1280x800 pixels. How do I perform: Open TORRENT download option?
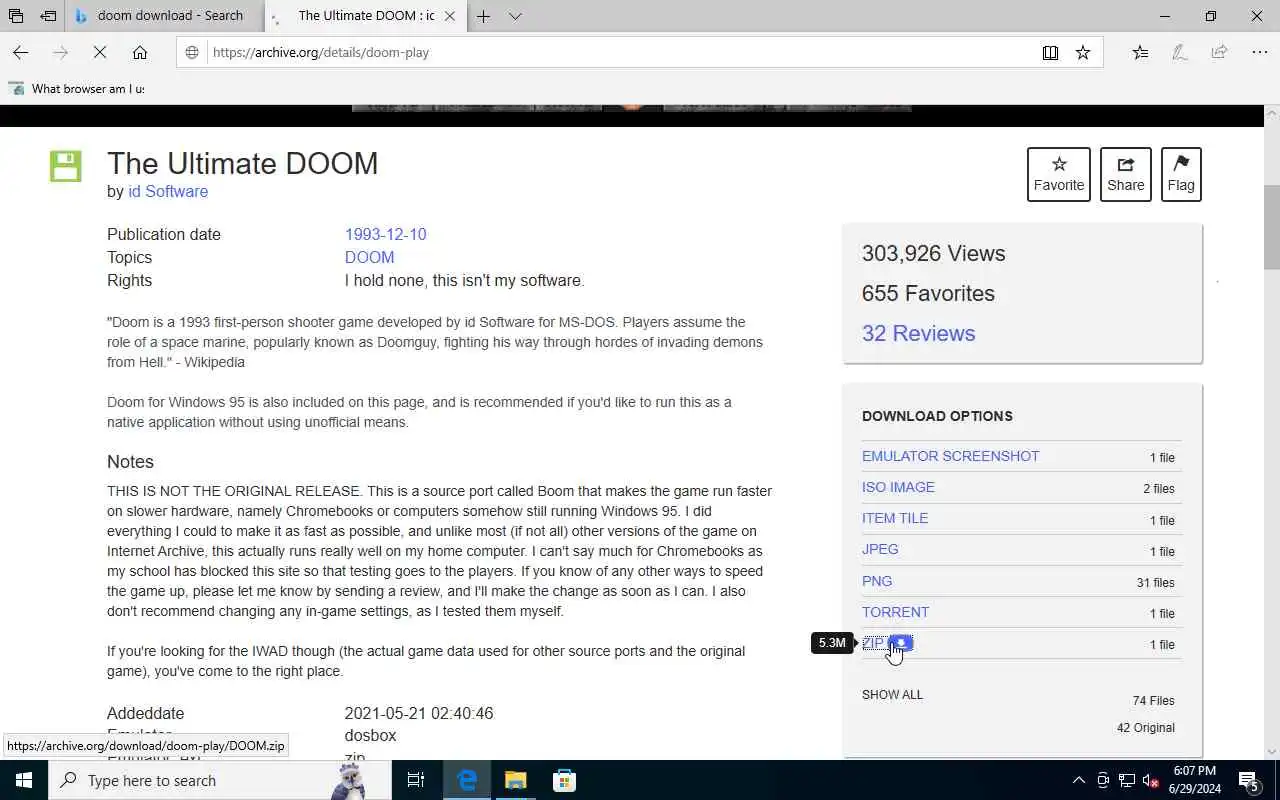click(x=895, y=612)
